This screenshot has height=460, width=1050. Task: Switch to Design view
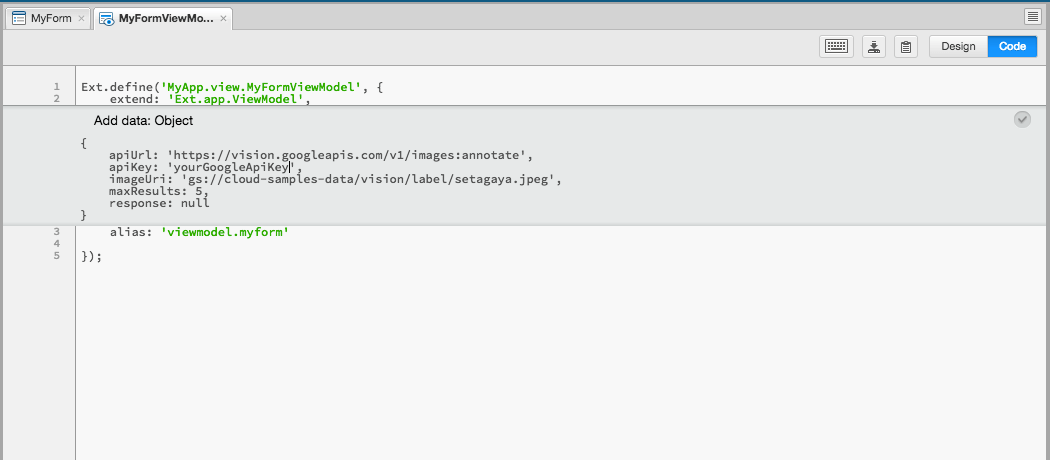[x=958, y=46]
